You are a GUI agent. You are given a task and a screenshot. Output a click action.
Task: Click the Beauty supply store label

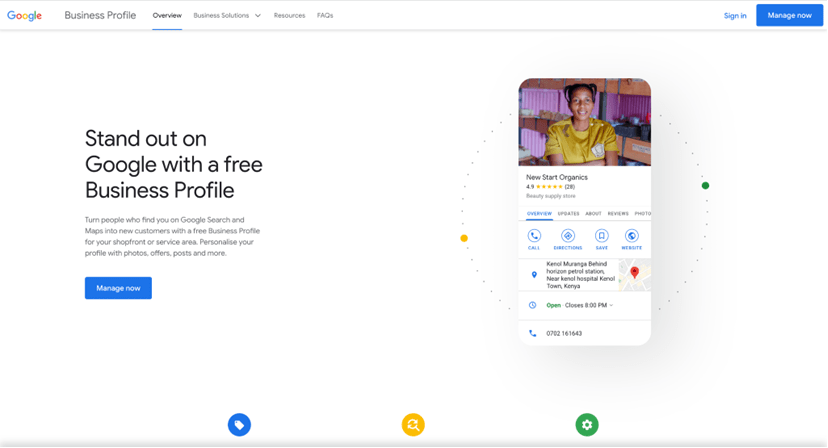(x=551, y=196)
